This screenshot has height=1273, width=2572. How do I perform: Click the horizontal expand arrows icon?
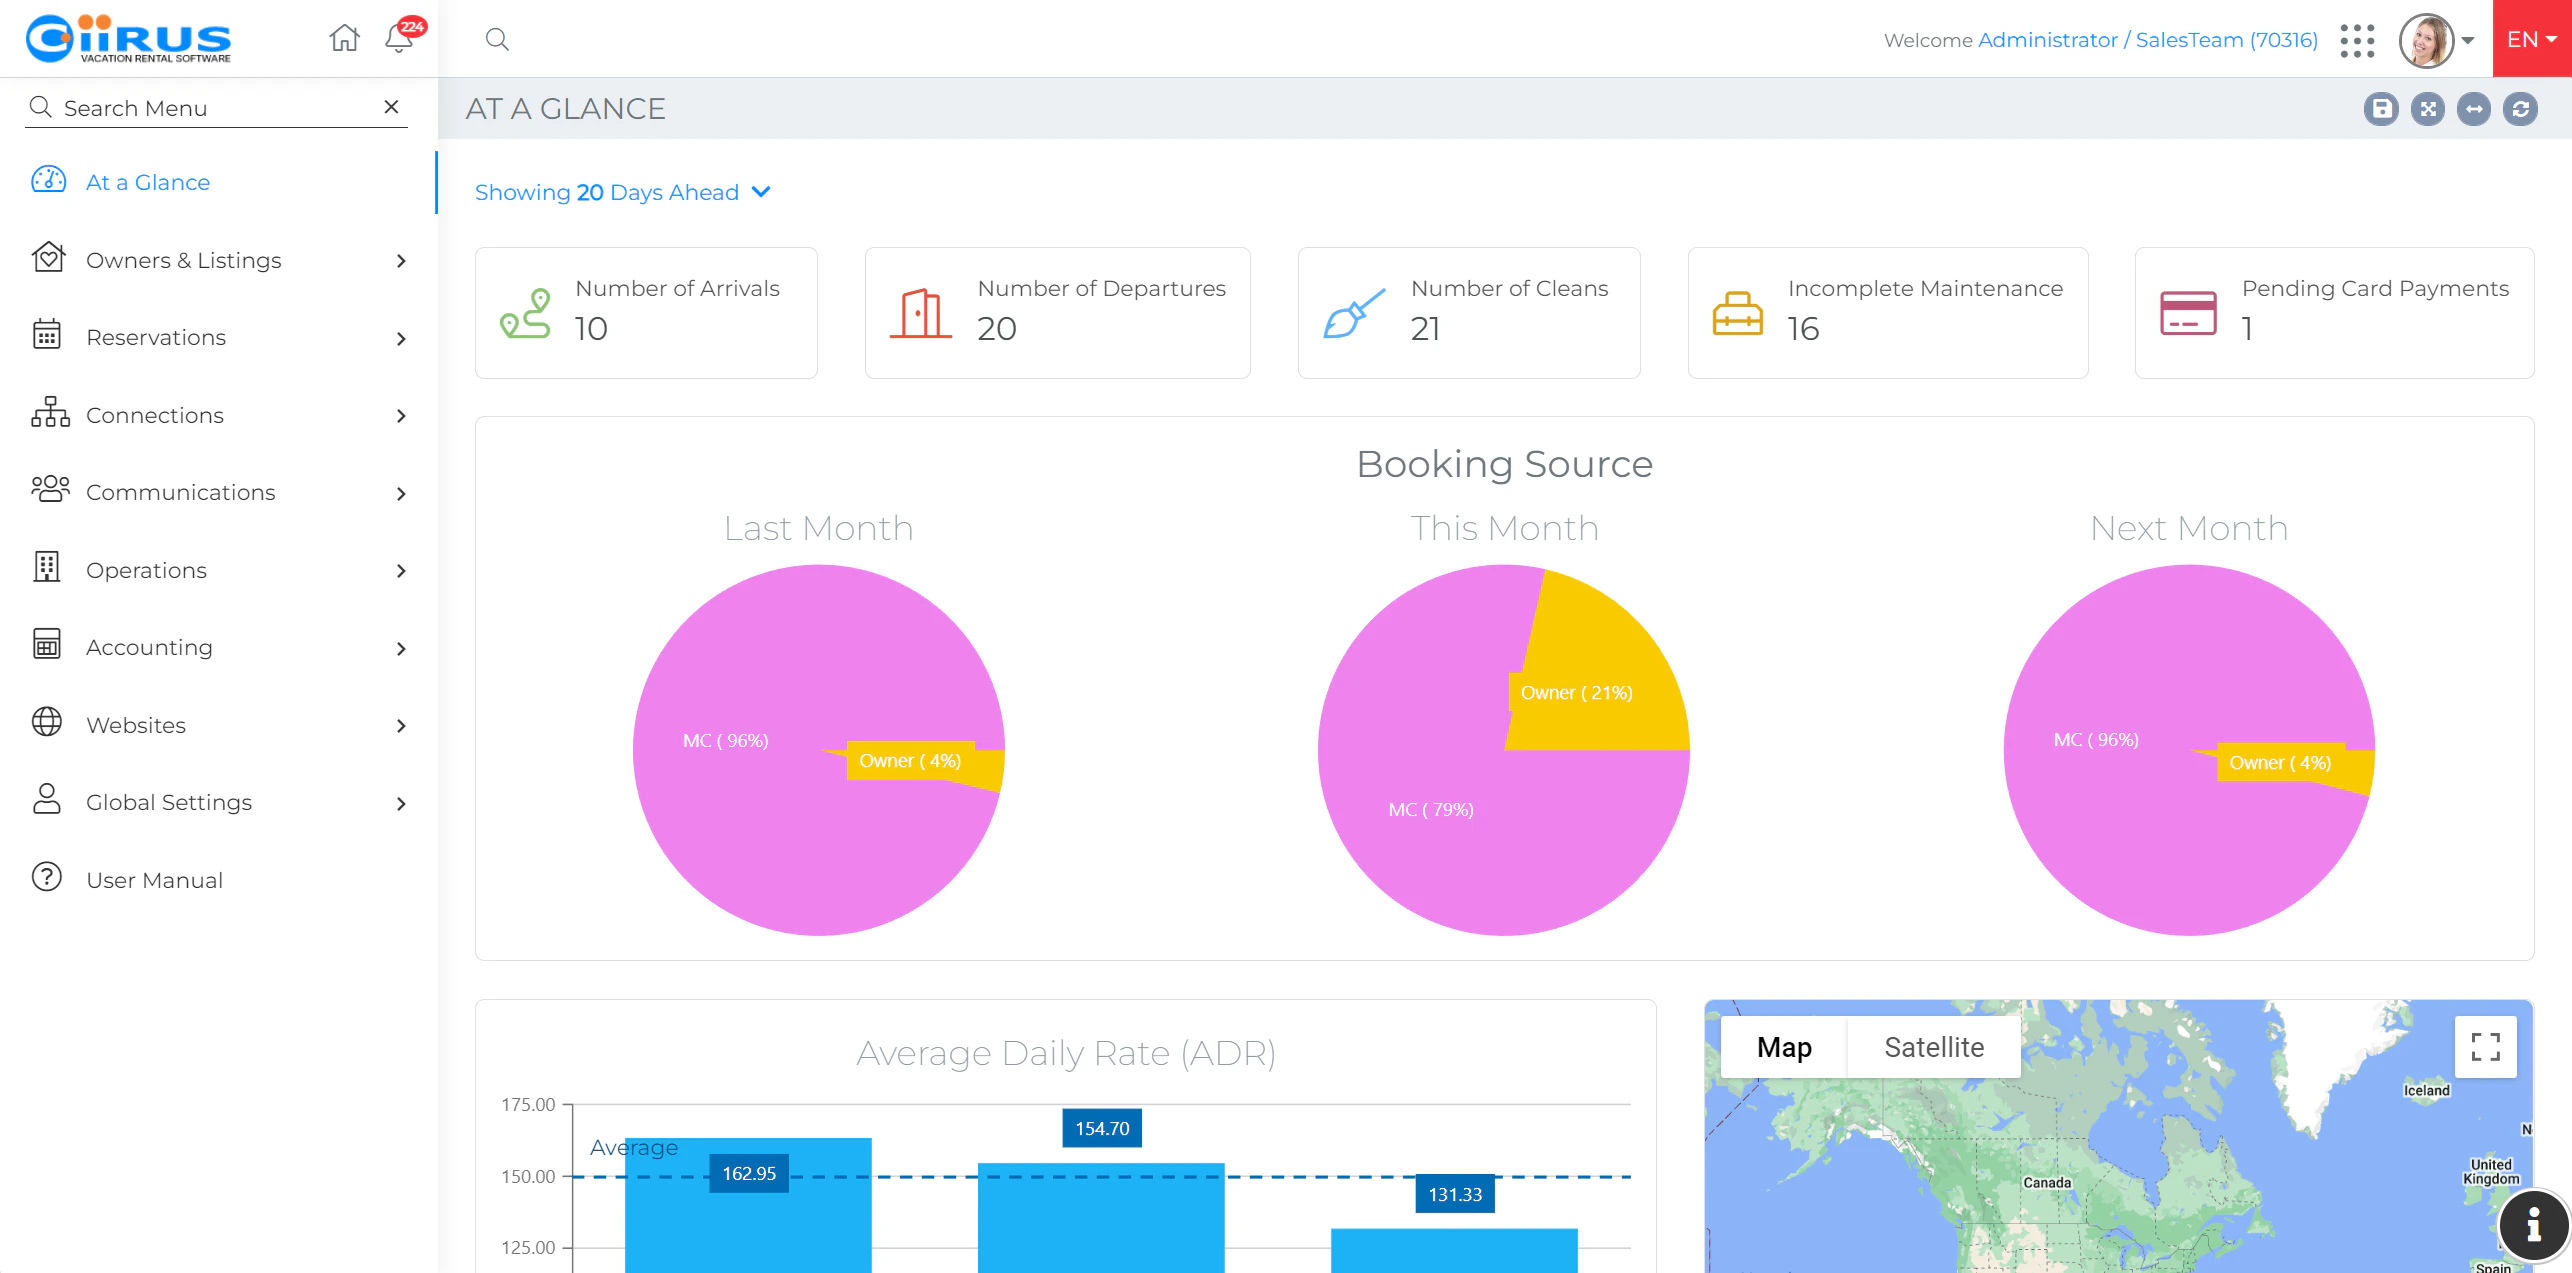pos(2474,109)
